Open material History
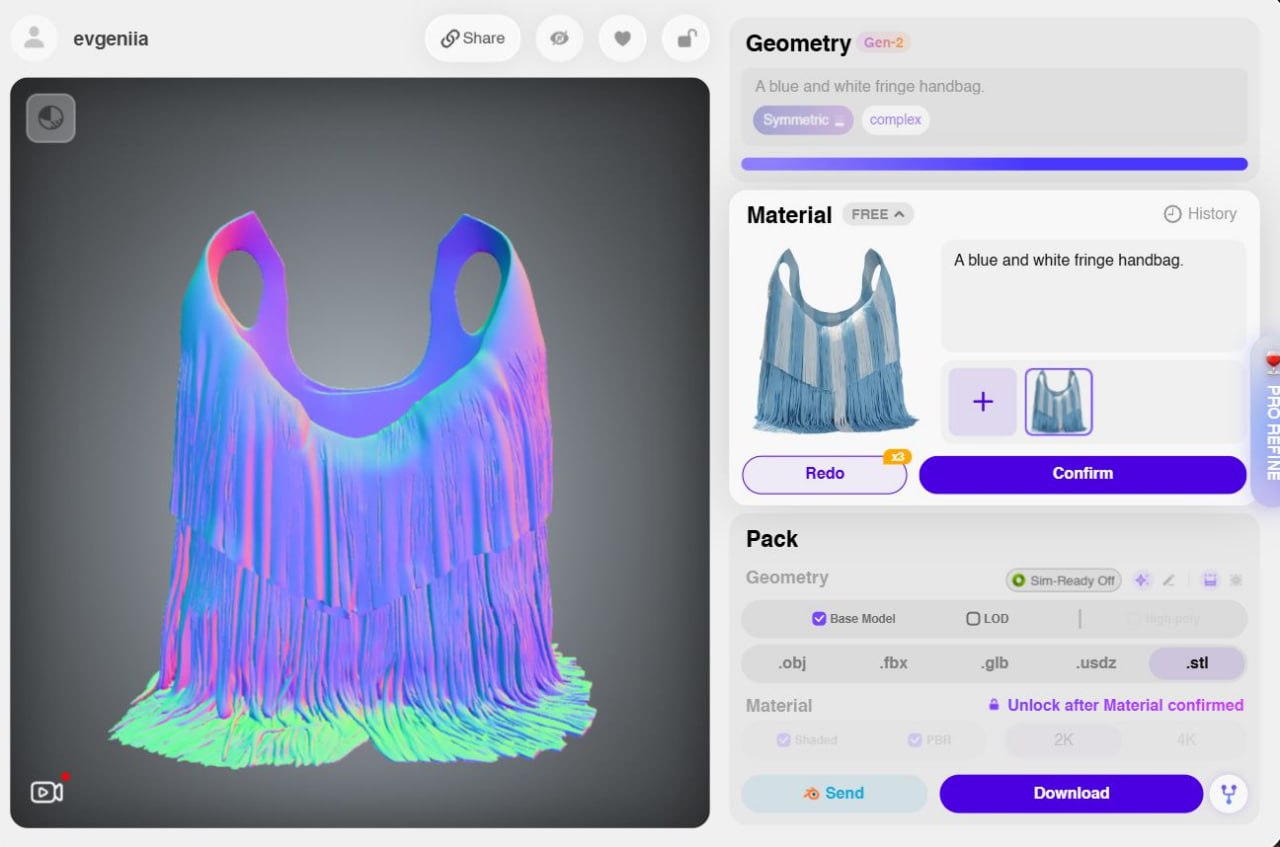1280x847 pixels. (x=1200, y=214)
